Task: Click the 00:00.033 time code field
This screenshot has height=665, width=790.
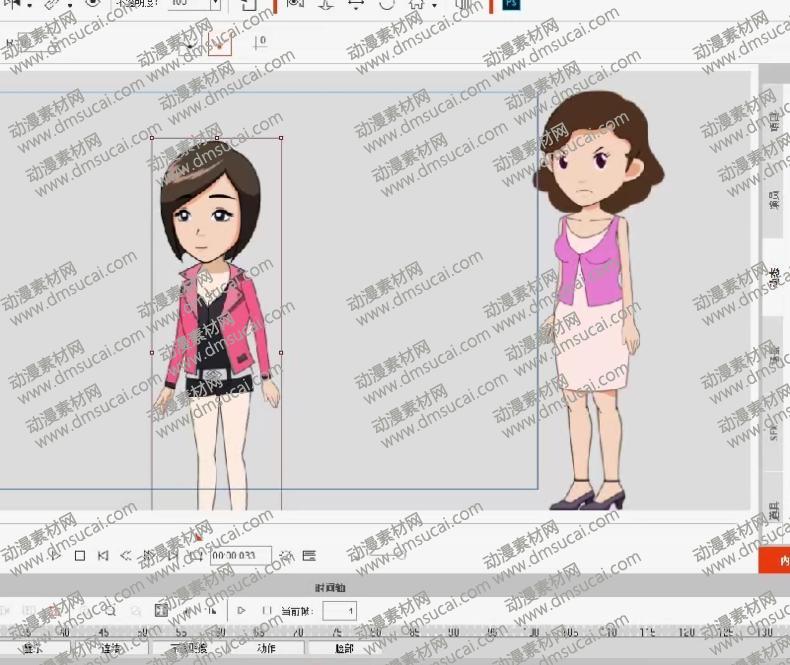Action: tap(240, 556)
